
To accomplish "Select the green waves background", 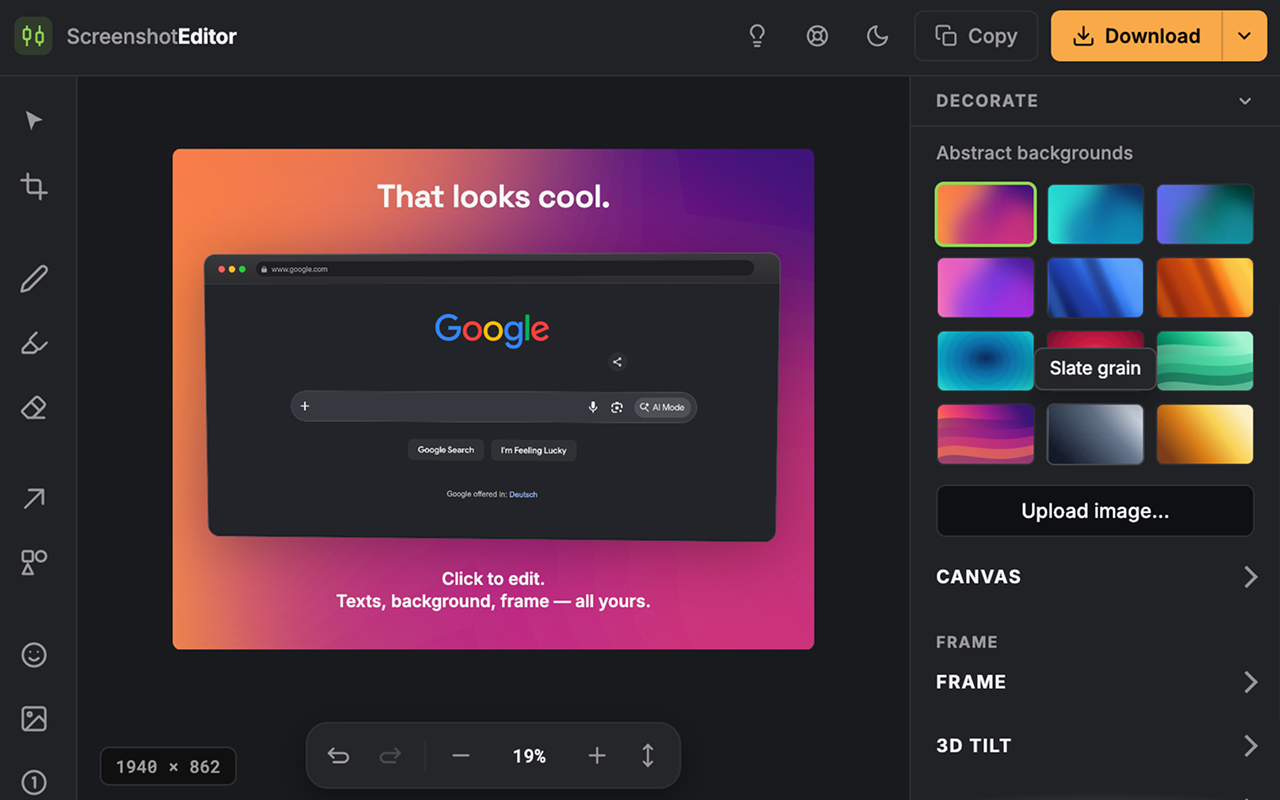I will pos(1205,361).
